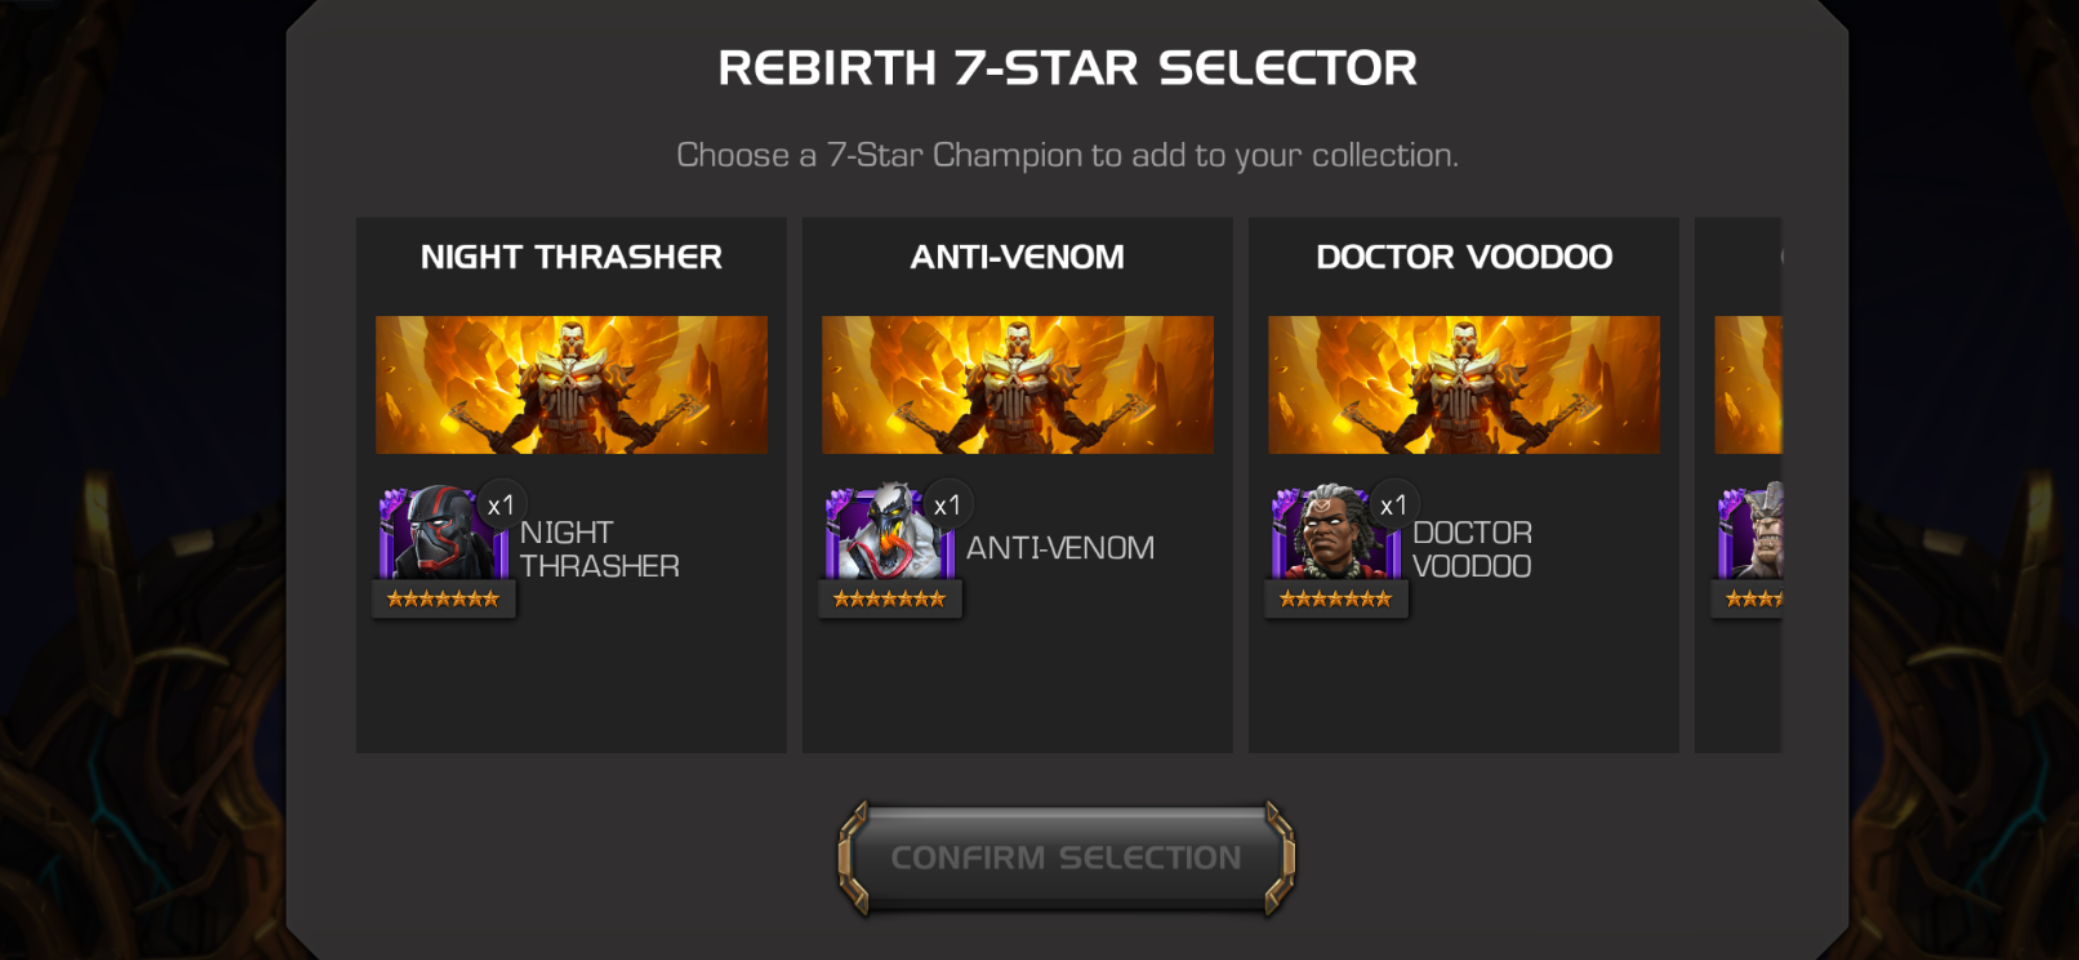Image resolution: width=2079 pixels, height=960 pixels.
Task: Click Night Thrasher's seven-star rating bar
Action: 443,599
